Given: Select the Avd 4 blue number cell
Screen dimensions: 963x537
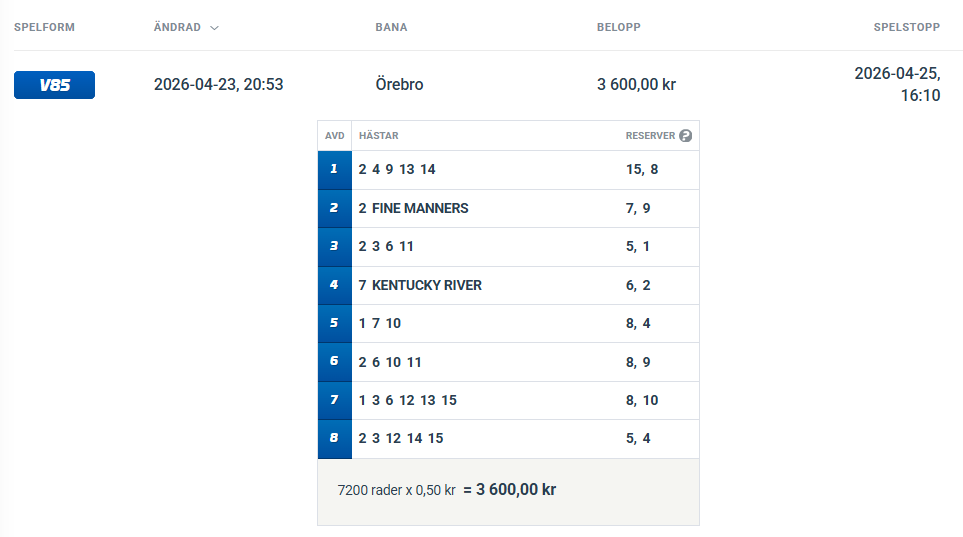Looking at the screenshot, I should pos(334,285).
